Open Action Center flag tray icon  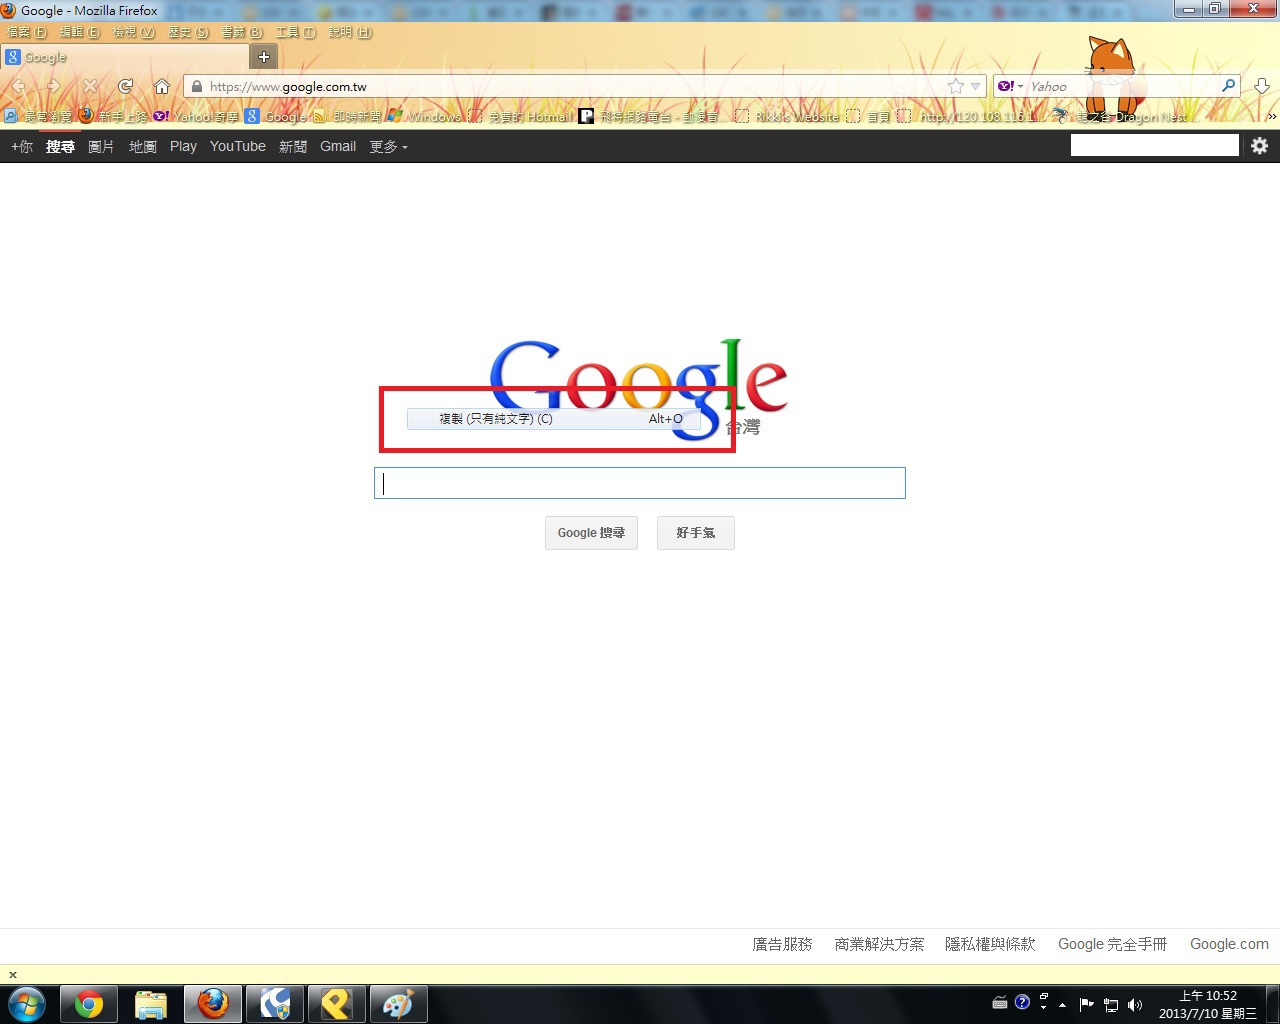[x=1087, y=1005]
